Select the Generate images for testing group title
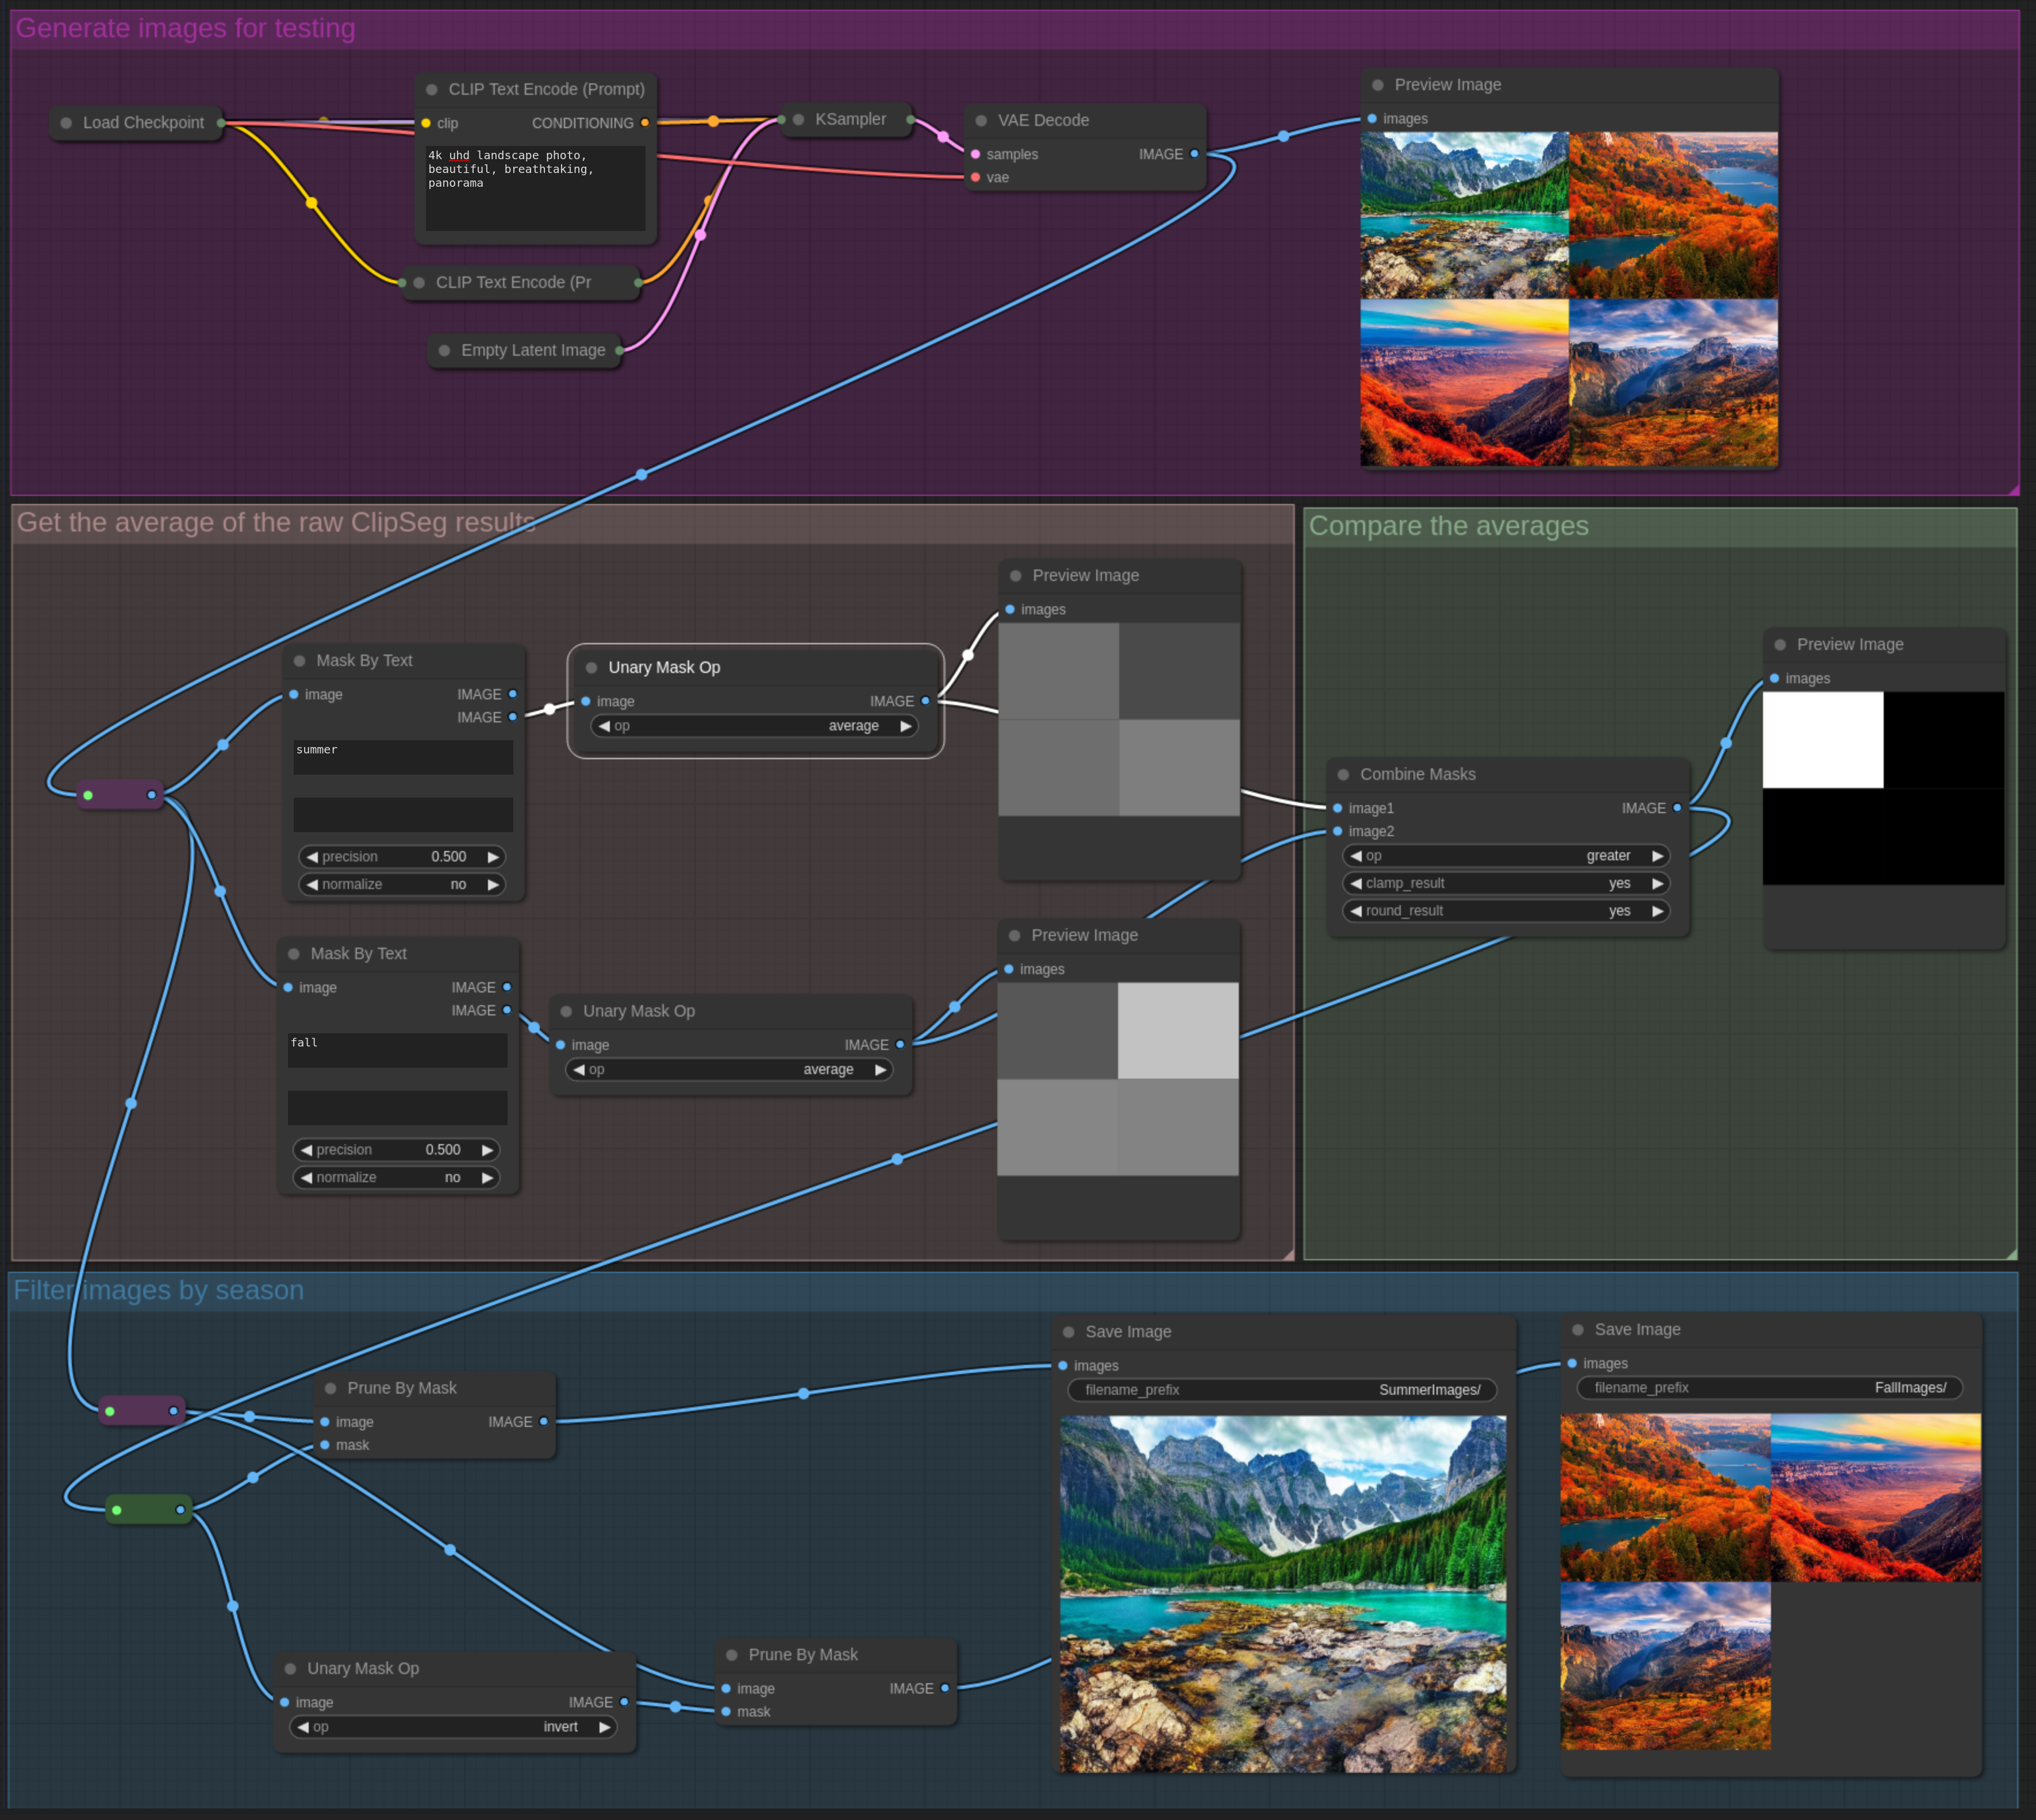The width and height of the screenshot is (2036, 1820). 186,28
